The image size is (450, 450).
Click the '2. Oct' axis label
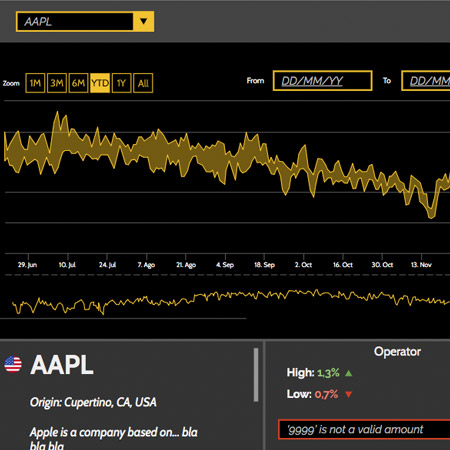tap(303, 265)
